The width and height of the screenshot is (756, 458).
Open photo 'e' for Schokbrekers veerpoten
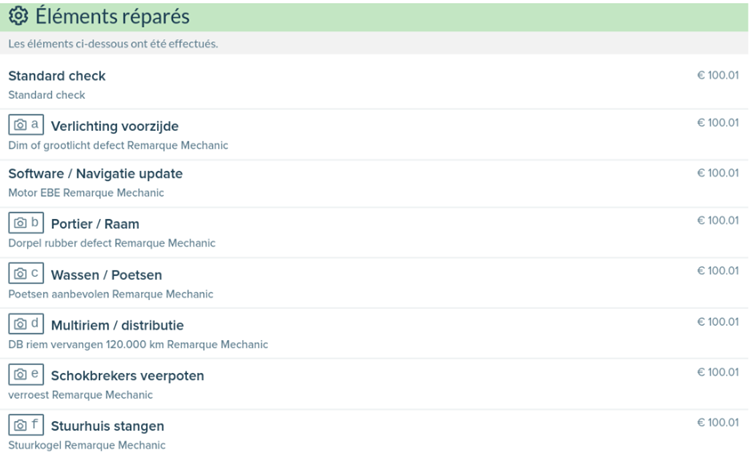tap(26, 375)
